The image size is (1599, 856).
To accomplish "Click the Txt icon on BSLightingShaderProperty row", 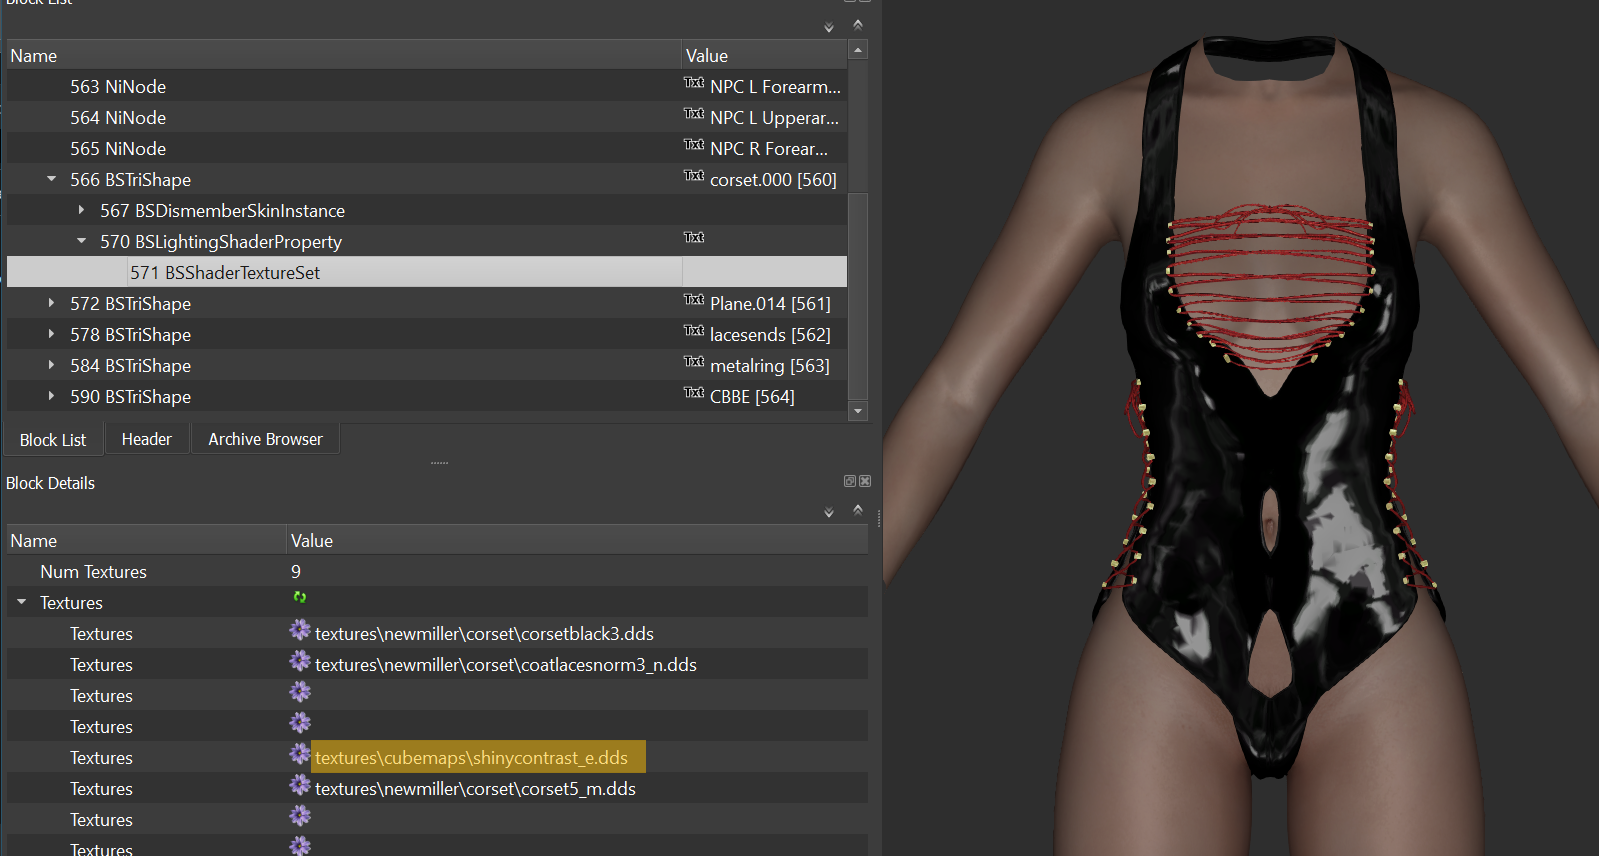I will pyautogui.click(x=694, y=238).
